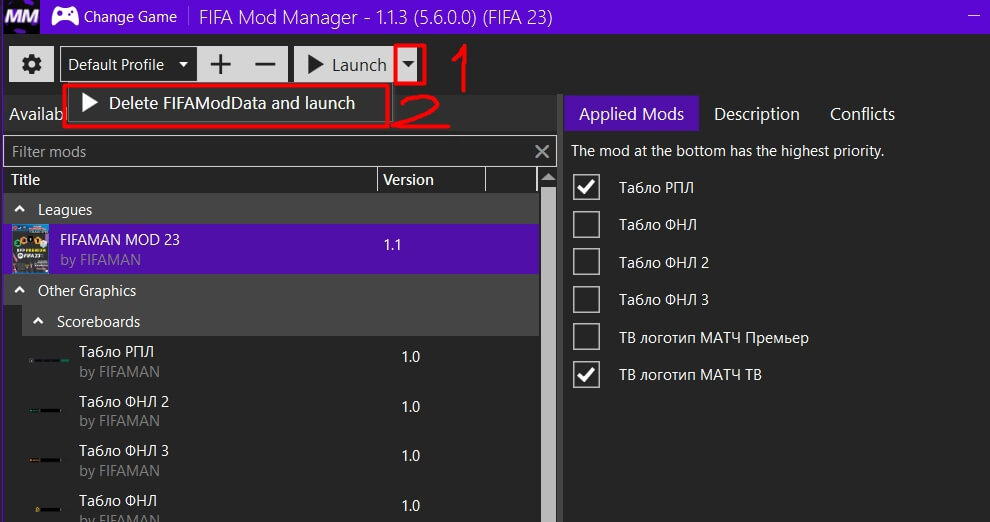Click the Табло ФНЛ 2 thumbnail in list

pos(45,410)
